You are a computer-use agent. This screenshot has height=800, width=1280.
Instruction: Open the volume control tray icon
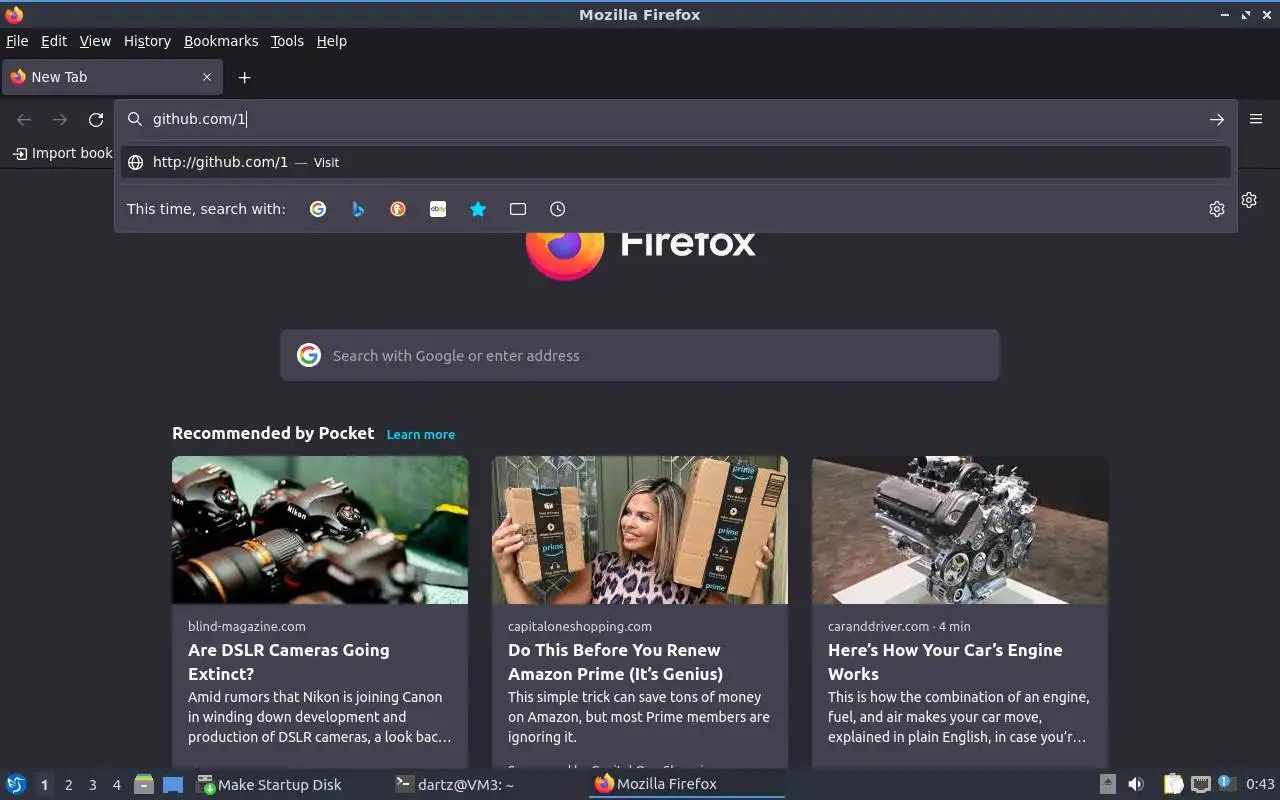(1136, 784)
